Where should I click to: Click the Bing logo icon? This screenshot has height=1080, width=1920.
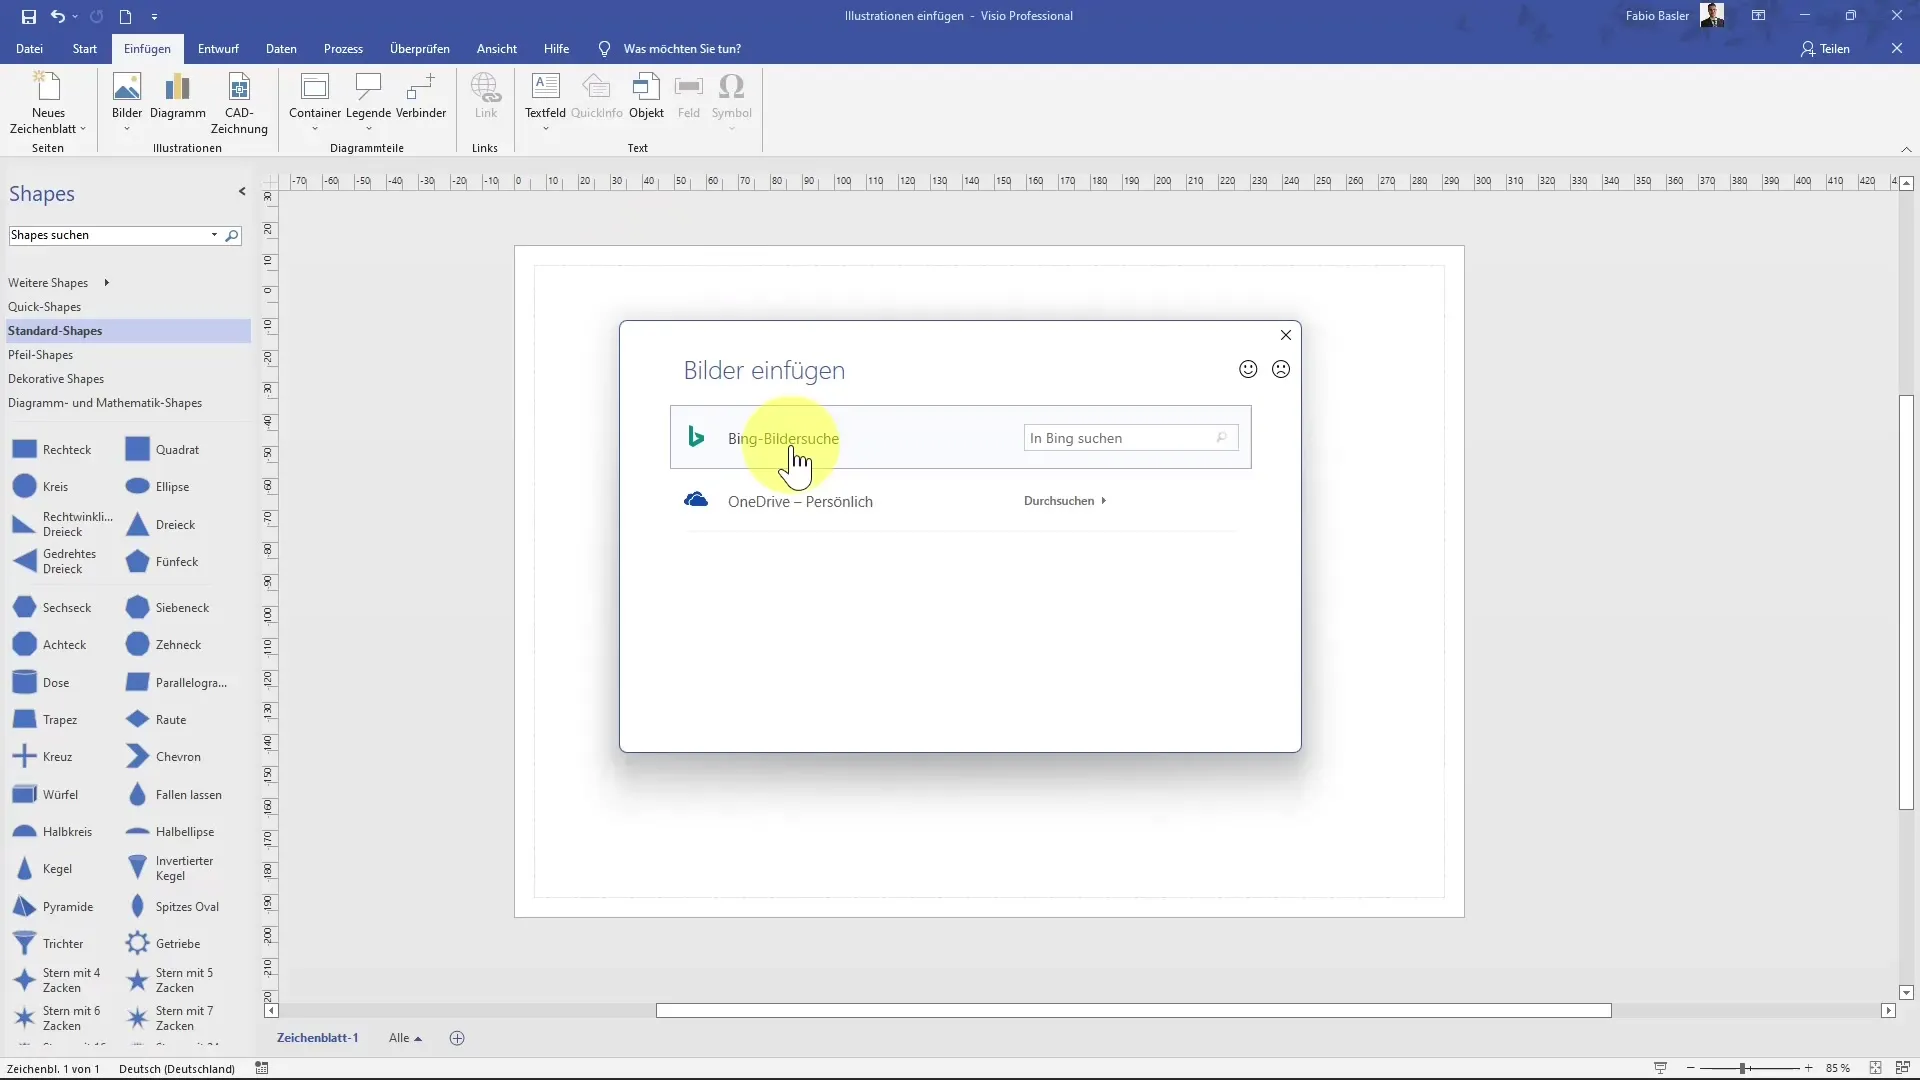click(x=696, y=437)
